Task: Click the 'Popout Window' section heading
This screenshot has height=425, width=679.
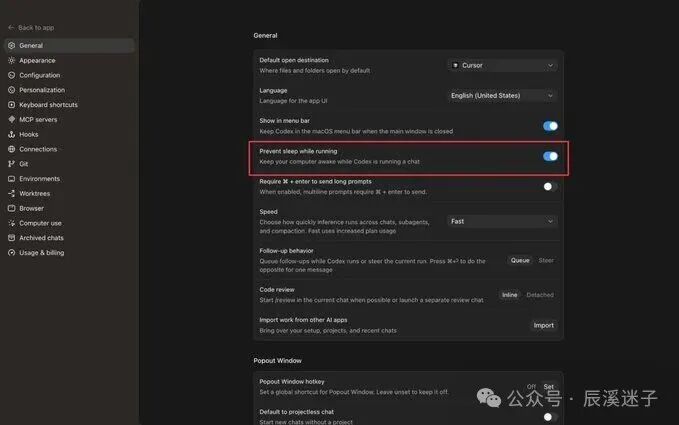Action: point(278,360)
